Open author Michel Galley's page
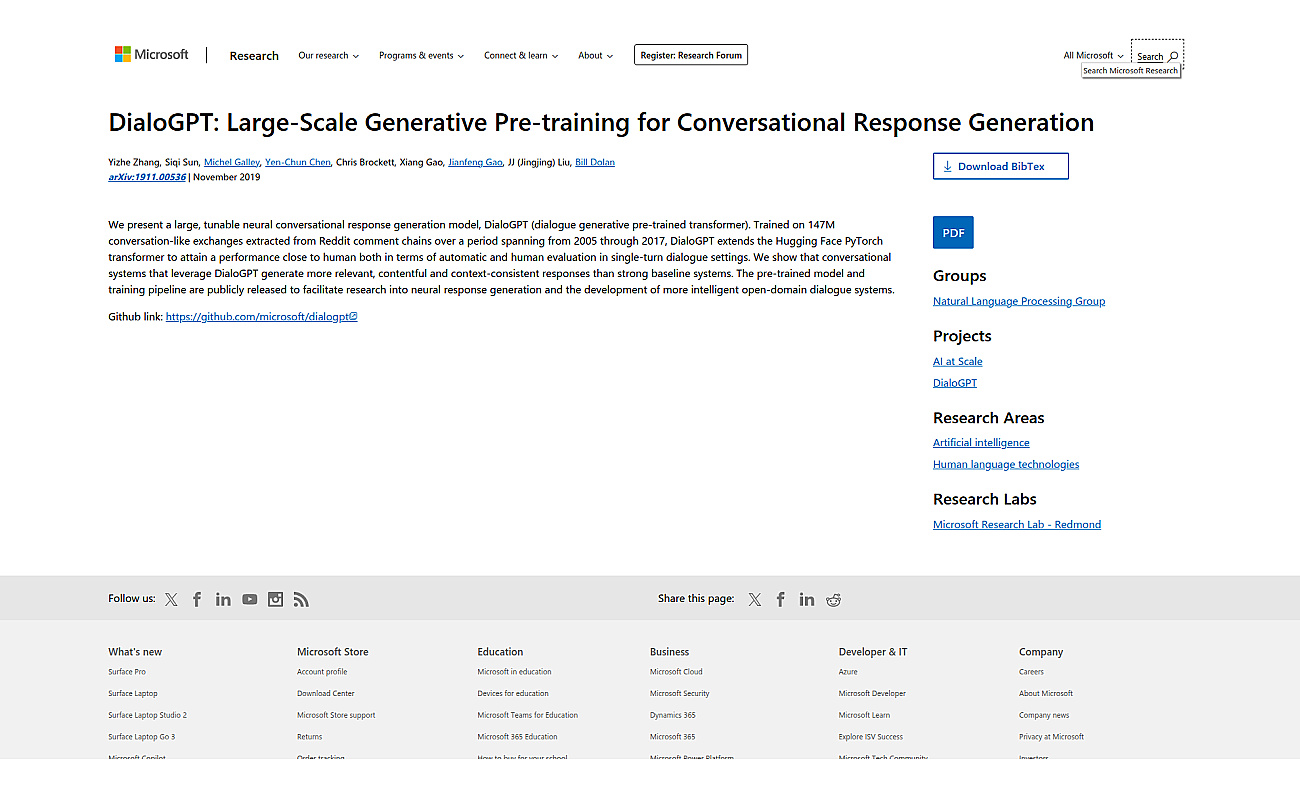 232,162
